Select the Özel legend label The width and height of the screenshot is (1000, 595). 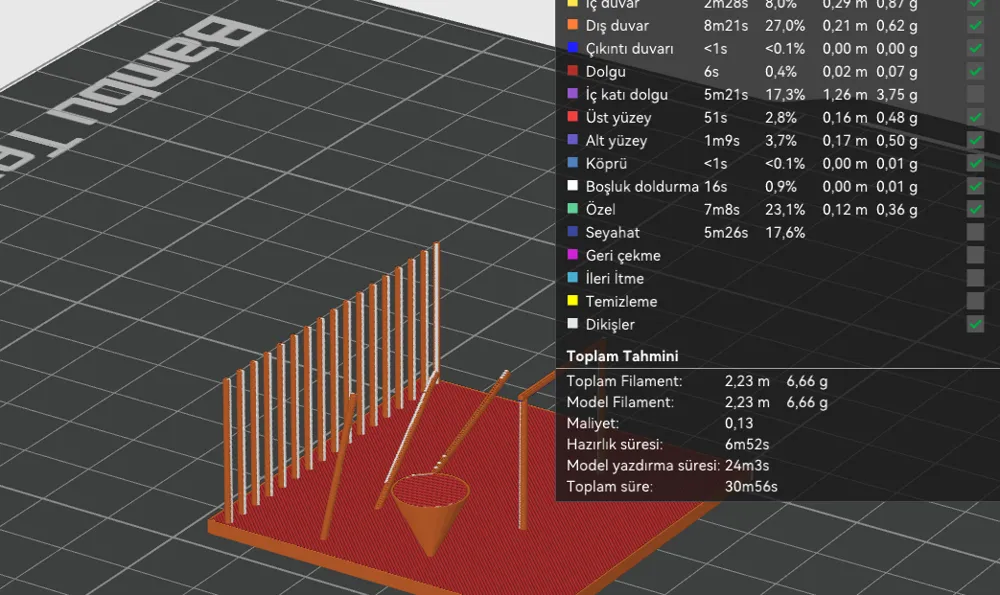point(600,209)
